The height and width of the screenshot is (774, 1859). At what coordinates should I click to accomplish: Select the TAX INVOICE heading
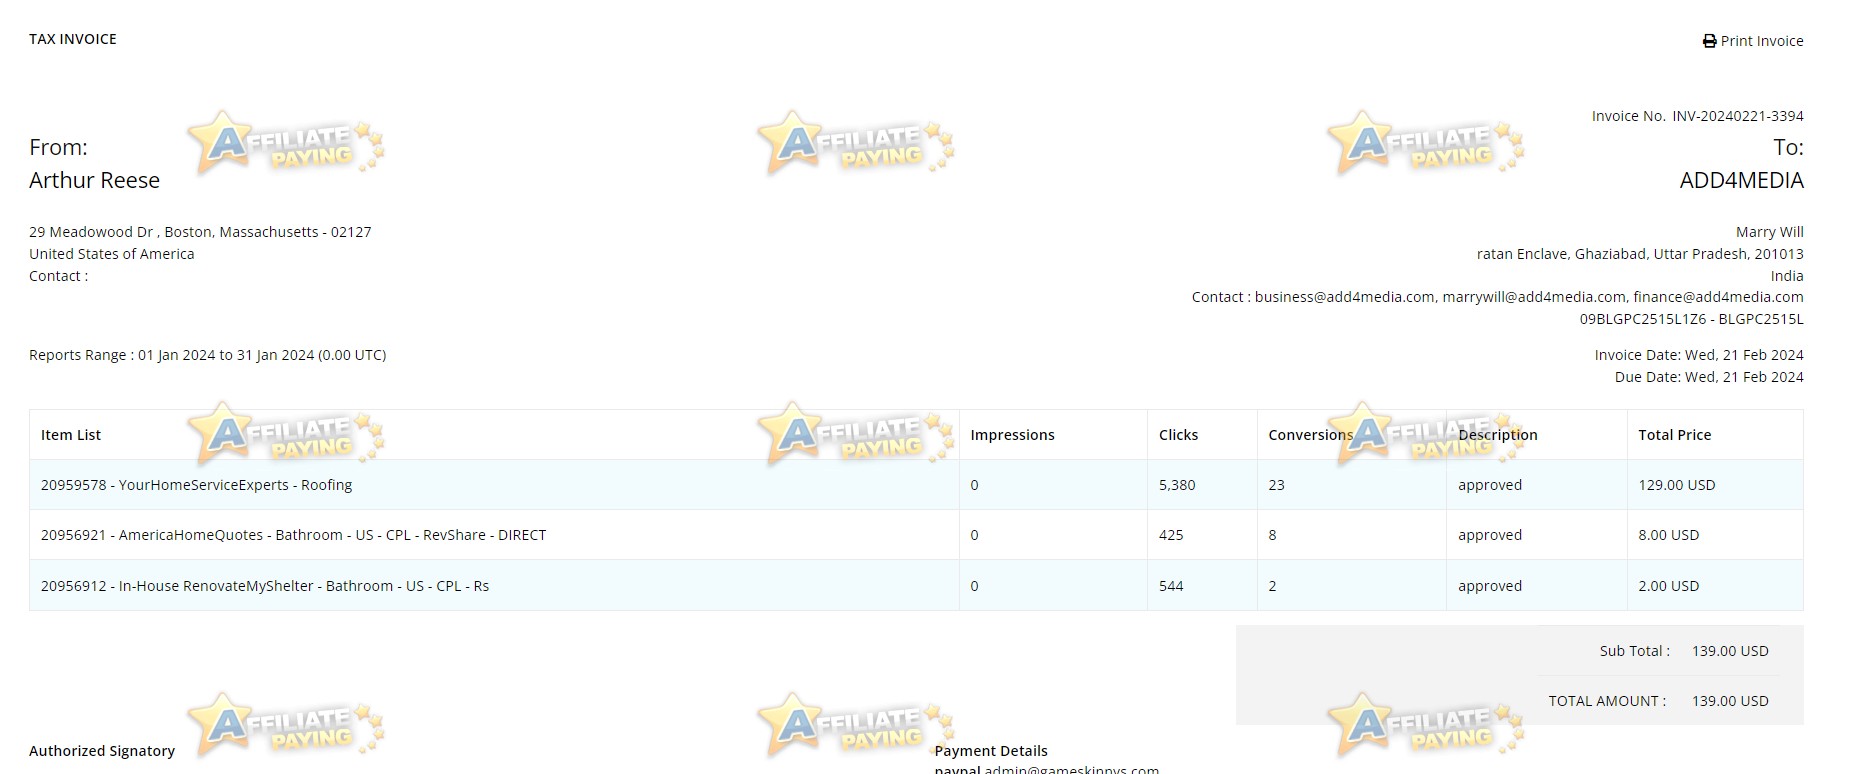[x=73, y=39]
